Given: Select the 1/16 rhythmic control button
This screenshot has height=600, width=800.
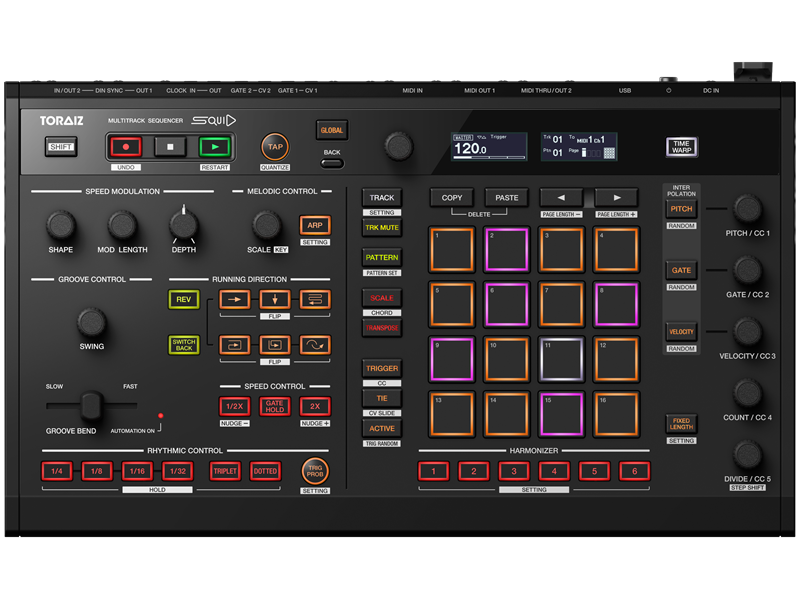Looking at the screenshot, I should click(137, 471).
